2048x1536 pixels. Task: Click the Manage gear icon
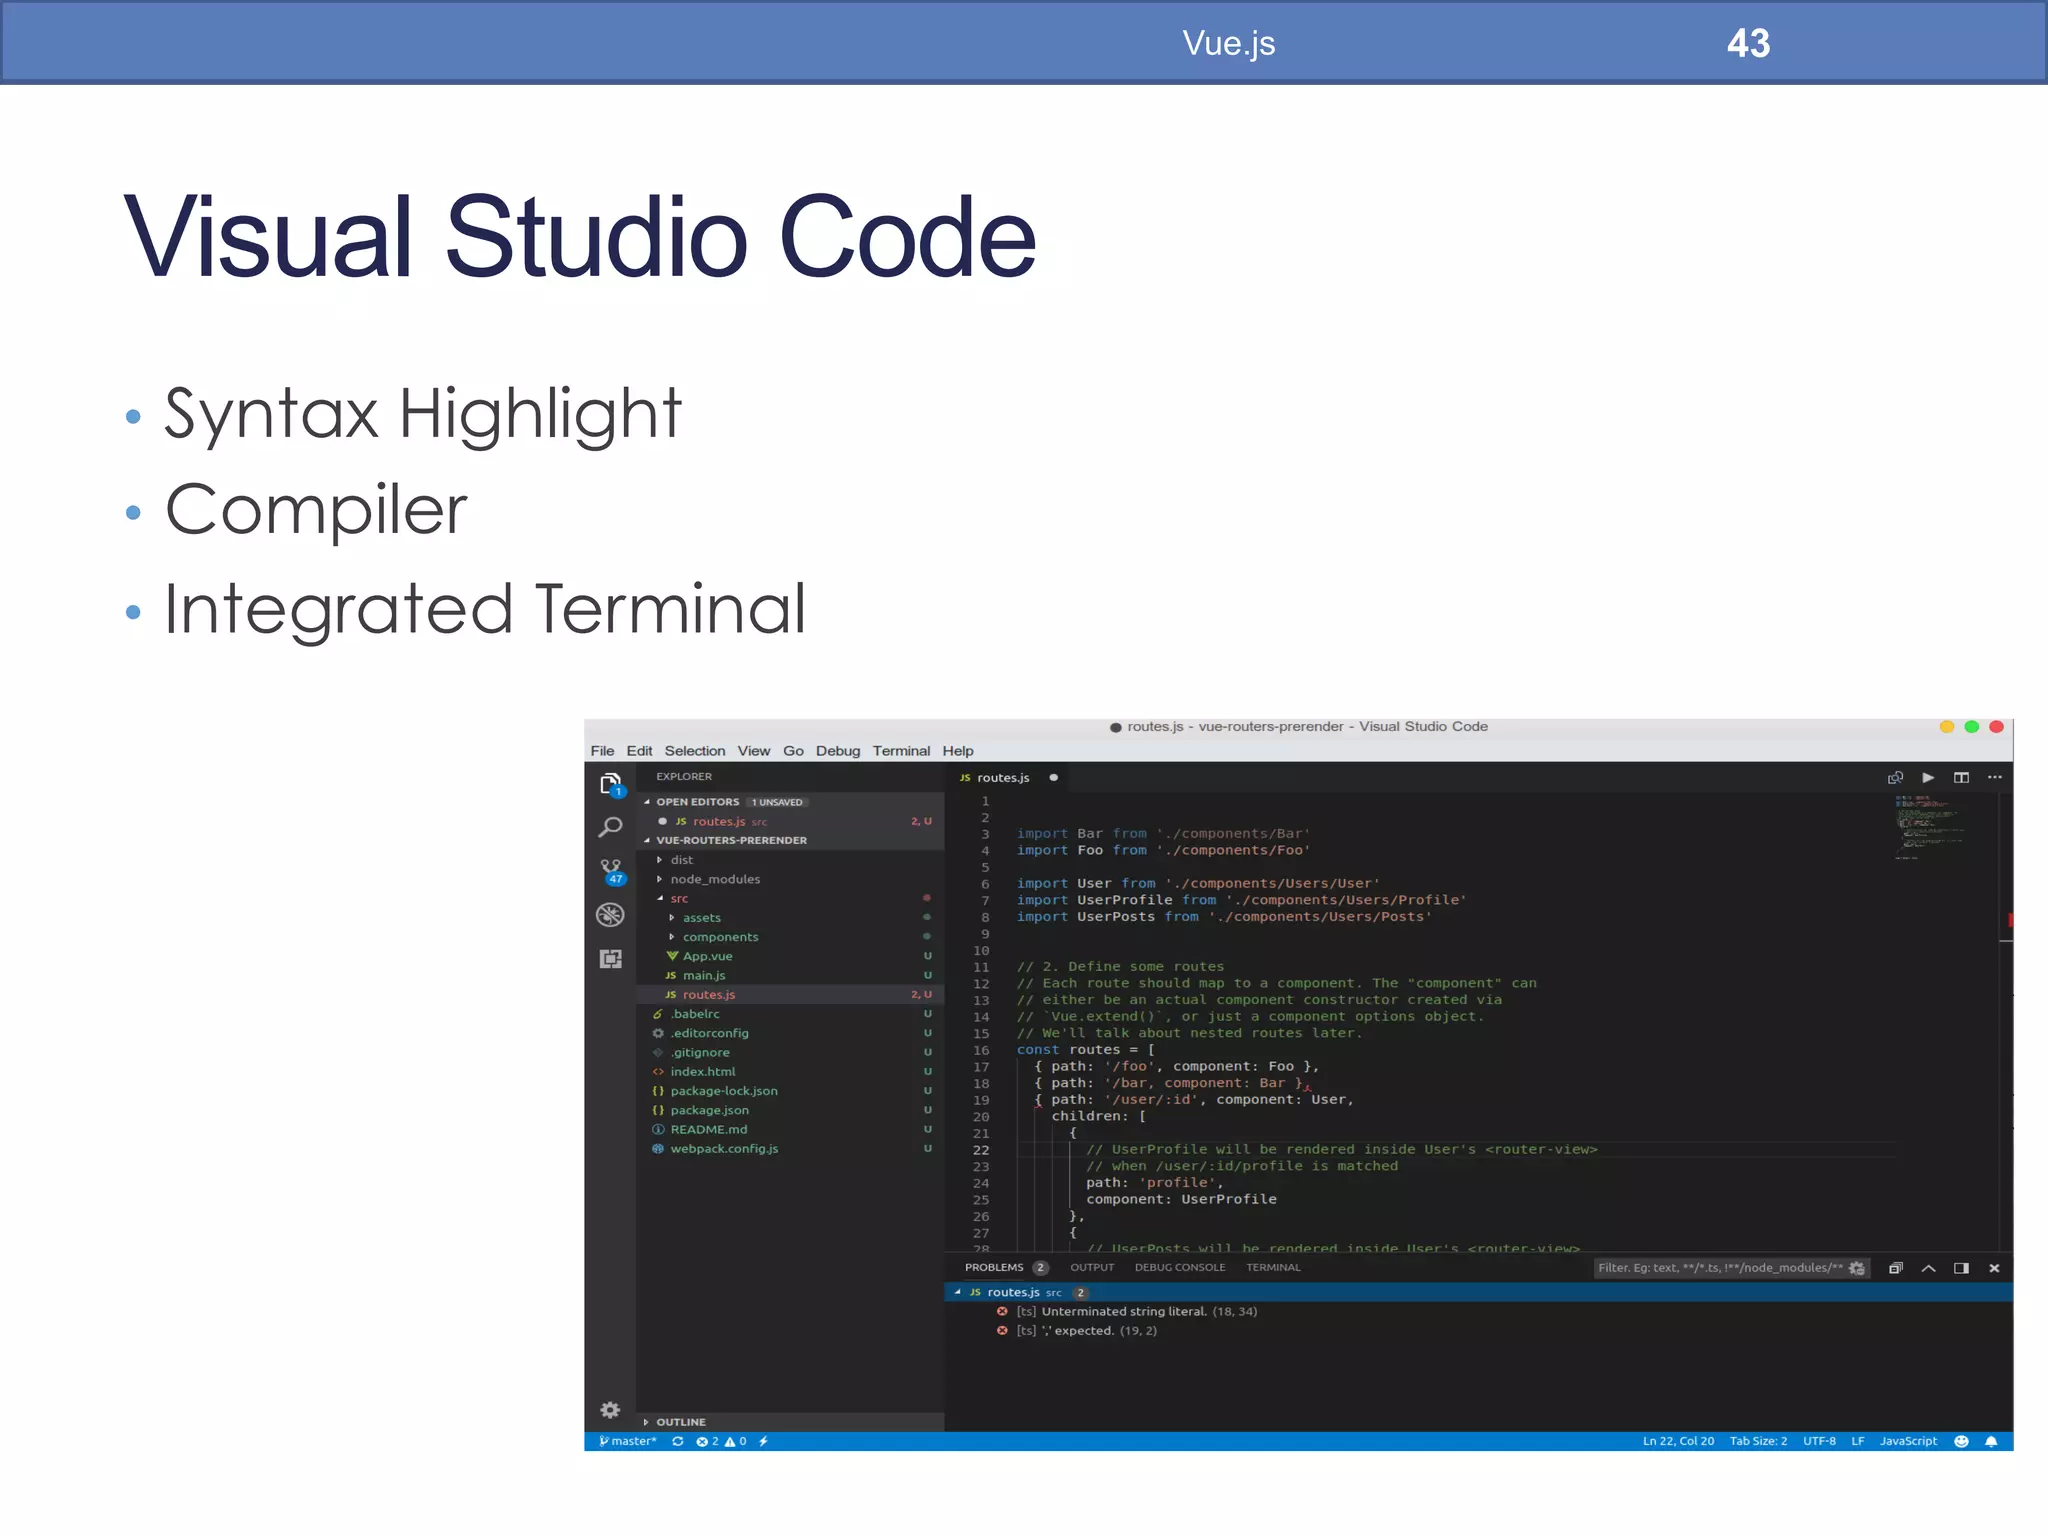[x=610, y=1410]
